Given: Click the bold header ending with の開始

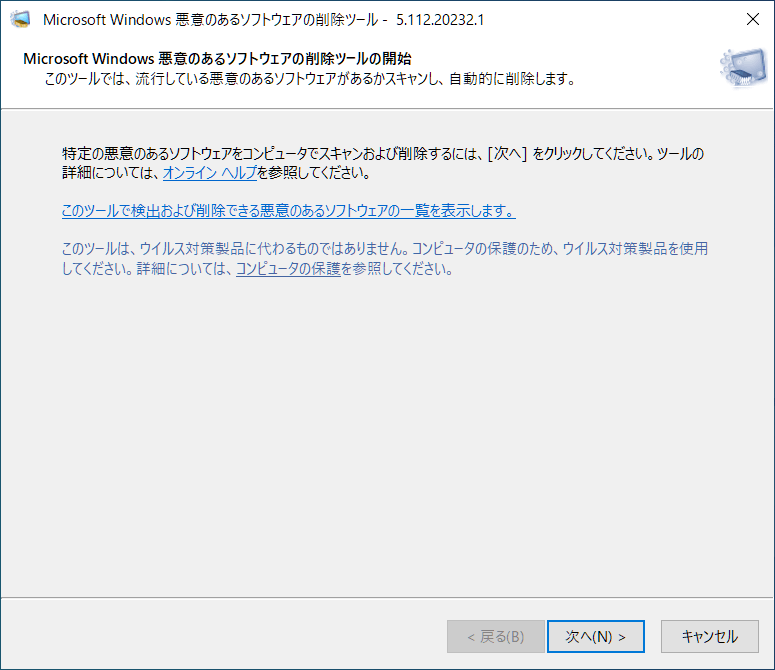Looking at the screenshot, I should click(217, 59).
